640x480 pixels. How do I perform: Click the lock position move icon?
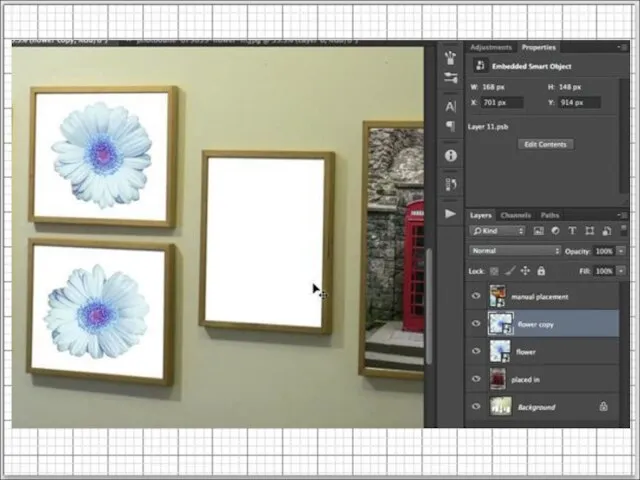pyautogui.click(x=525, y=271)
